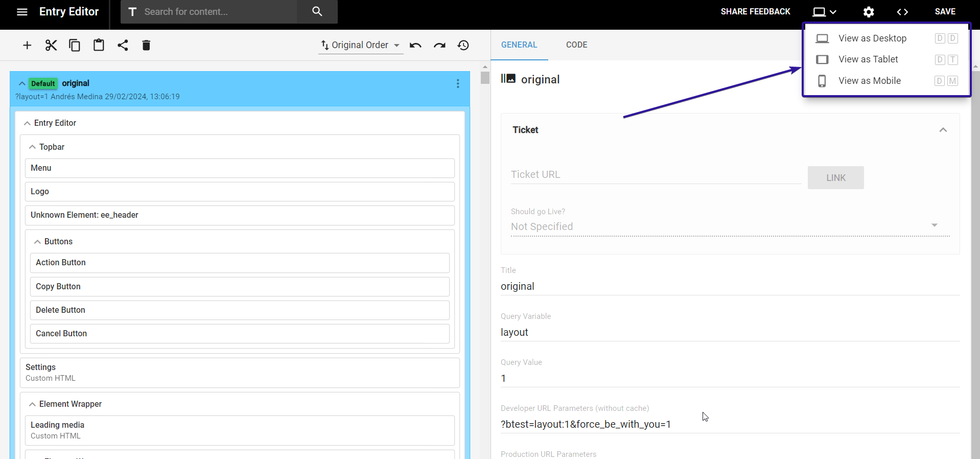This screenshot has width=980, height=459.
Task: Collapse the Ticket section
Action: 942,130
